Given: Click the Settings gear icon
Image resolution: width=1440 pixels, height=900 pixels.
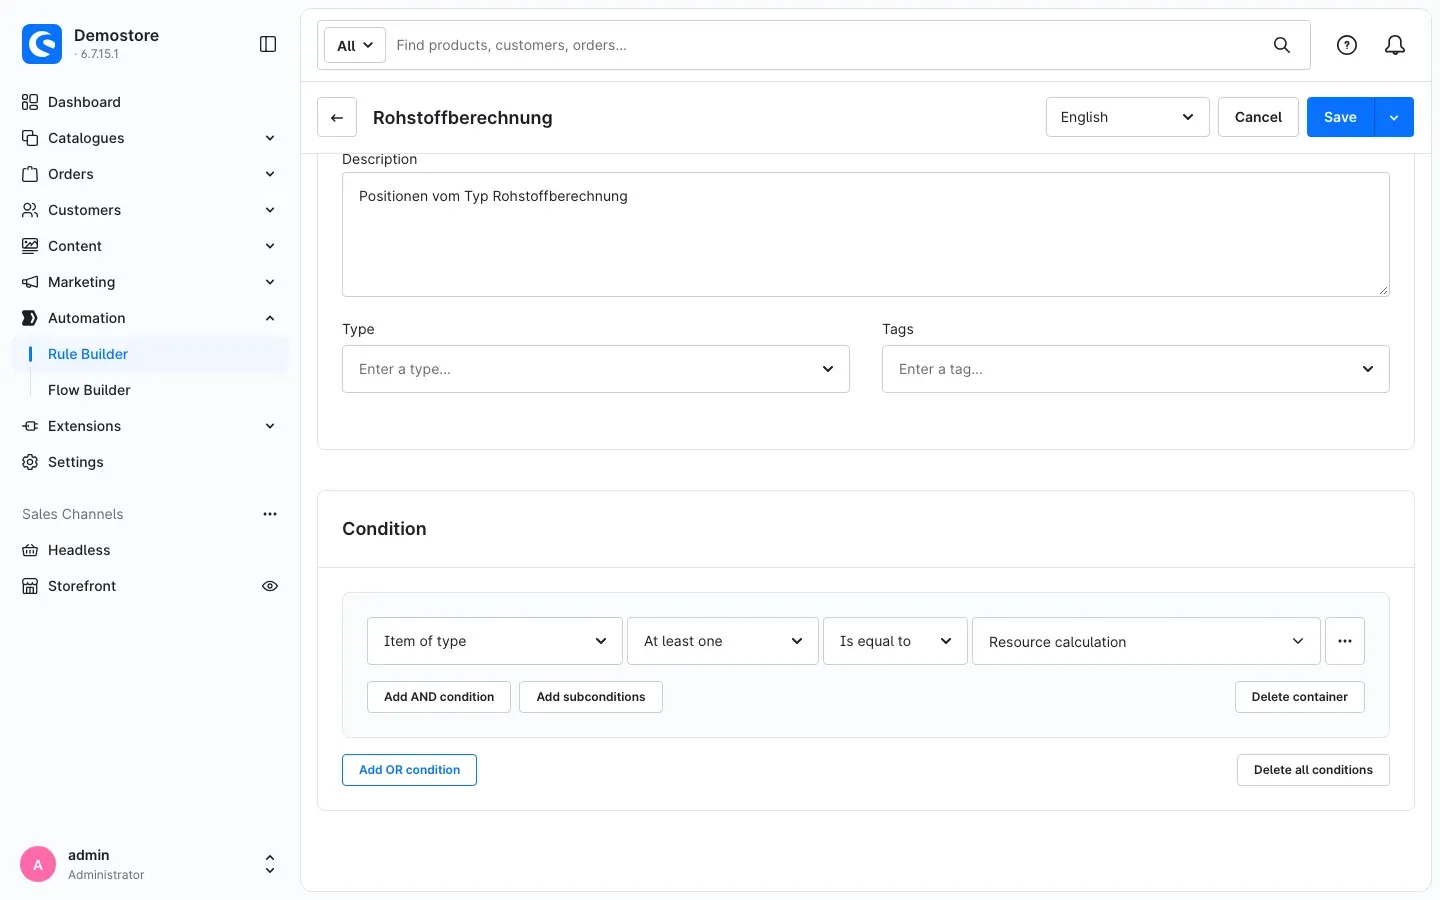Looking at the screenshot, I should click(x=30, y=462).
